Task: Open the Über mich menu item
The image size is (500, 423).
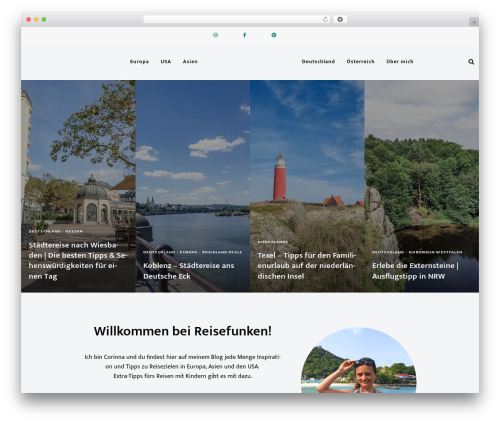Action: tap(400, 62)
